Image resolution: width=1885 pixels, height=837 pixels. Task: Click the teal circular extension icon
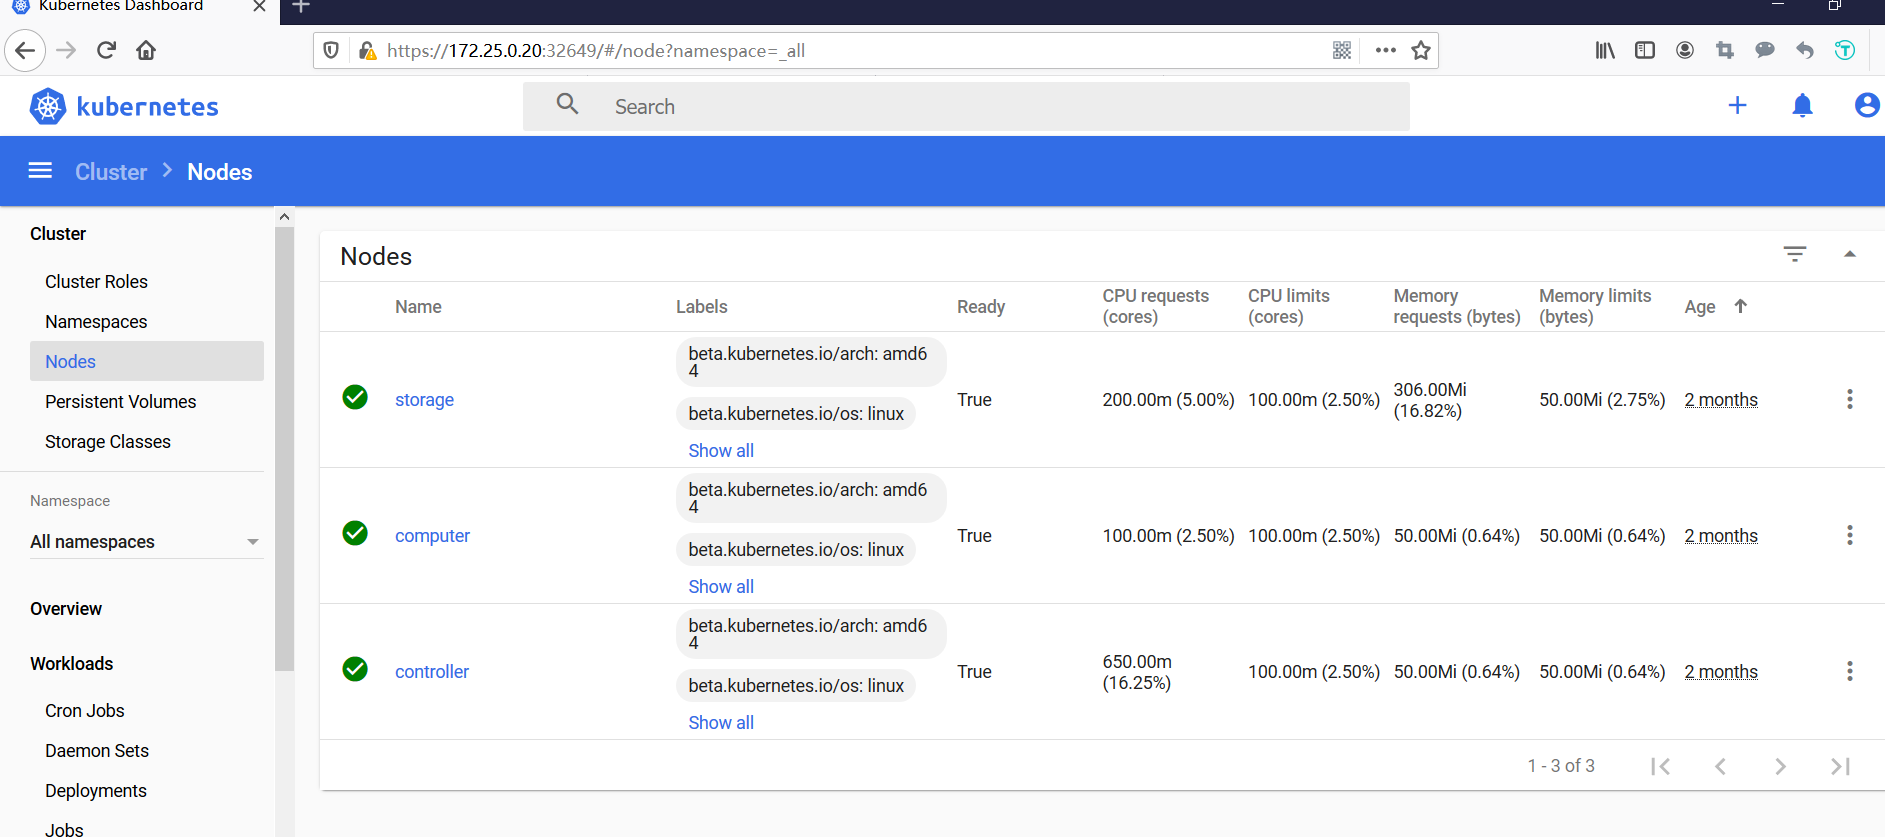coord(1845,50)
